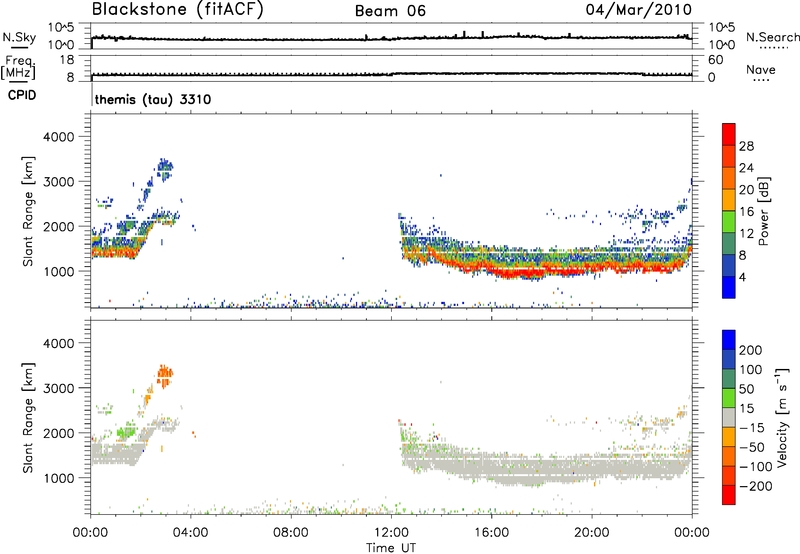Click the "Nave" legend label
The height and width of the screenshot is (554, 800).
761,70
